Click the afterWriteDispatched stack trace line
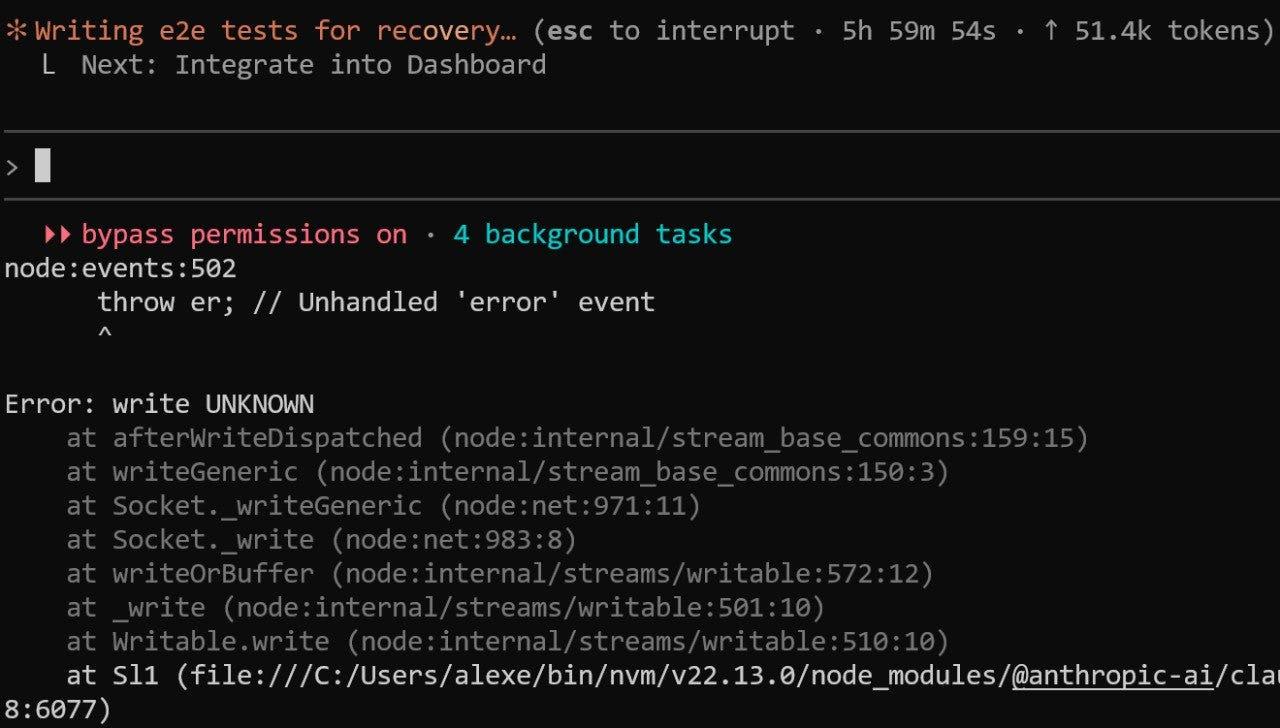This screenshot has height=728, width=1280. pos(576,438)
